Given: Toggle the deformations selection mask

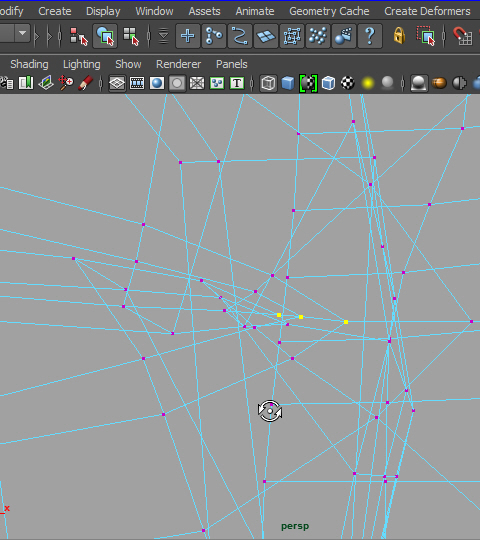Looking at the screenshot, I should point(292,36).
